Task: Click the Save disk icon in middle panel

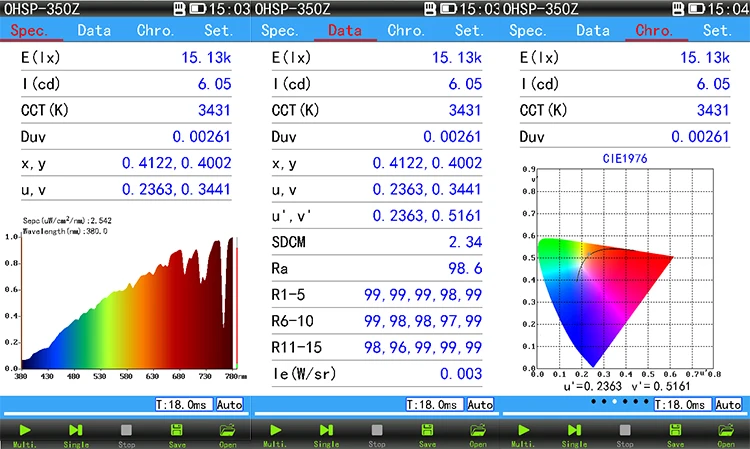Action: click(x=427, y=430)
